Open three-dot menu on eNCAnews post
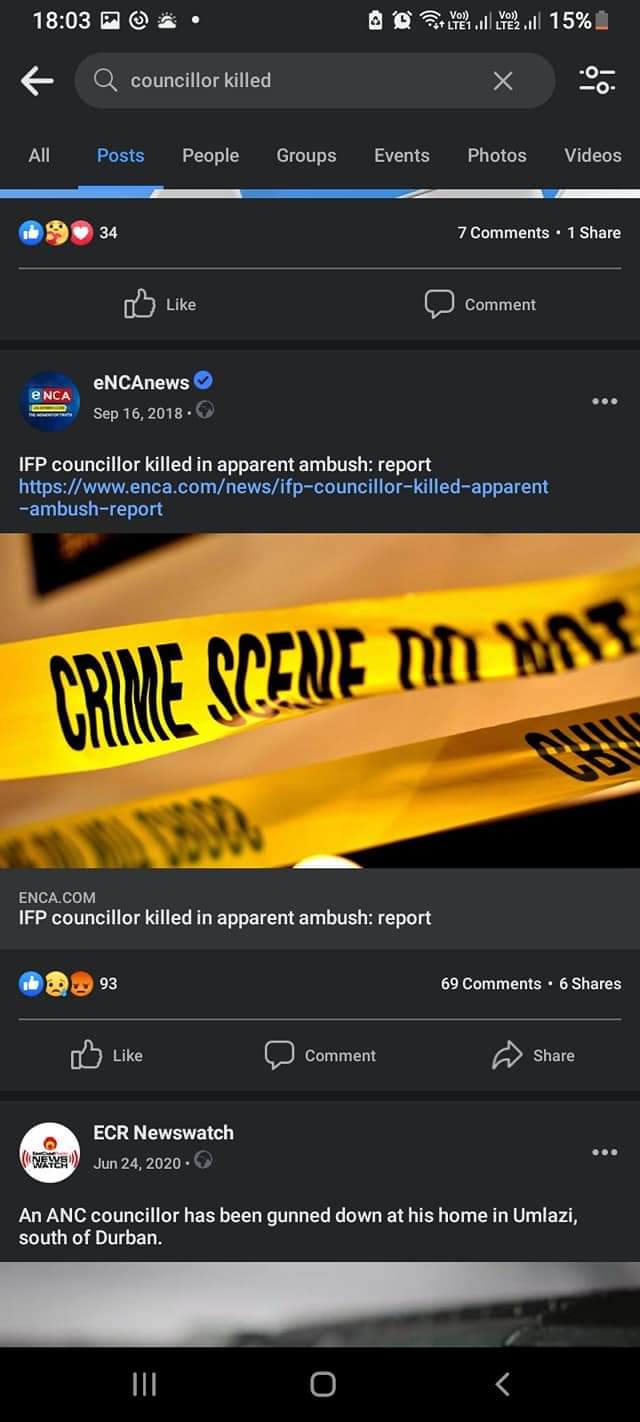The image size is (640, 1422). 604,401
